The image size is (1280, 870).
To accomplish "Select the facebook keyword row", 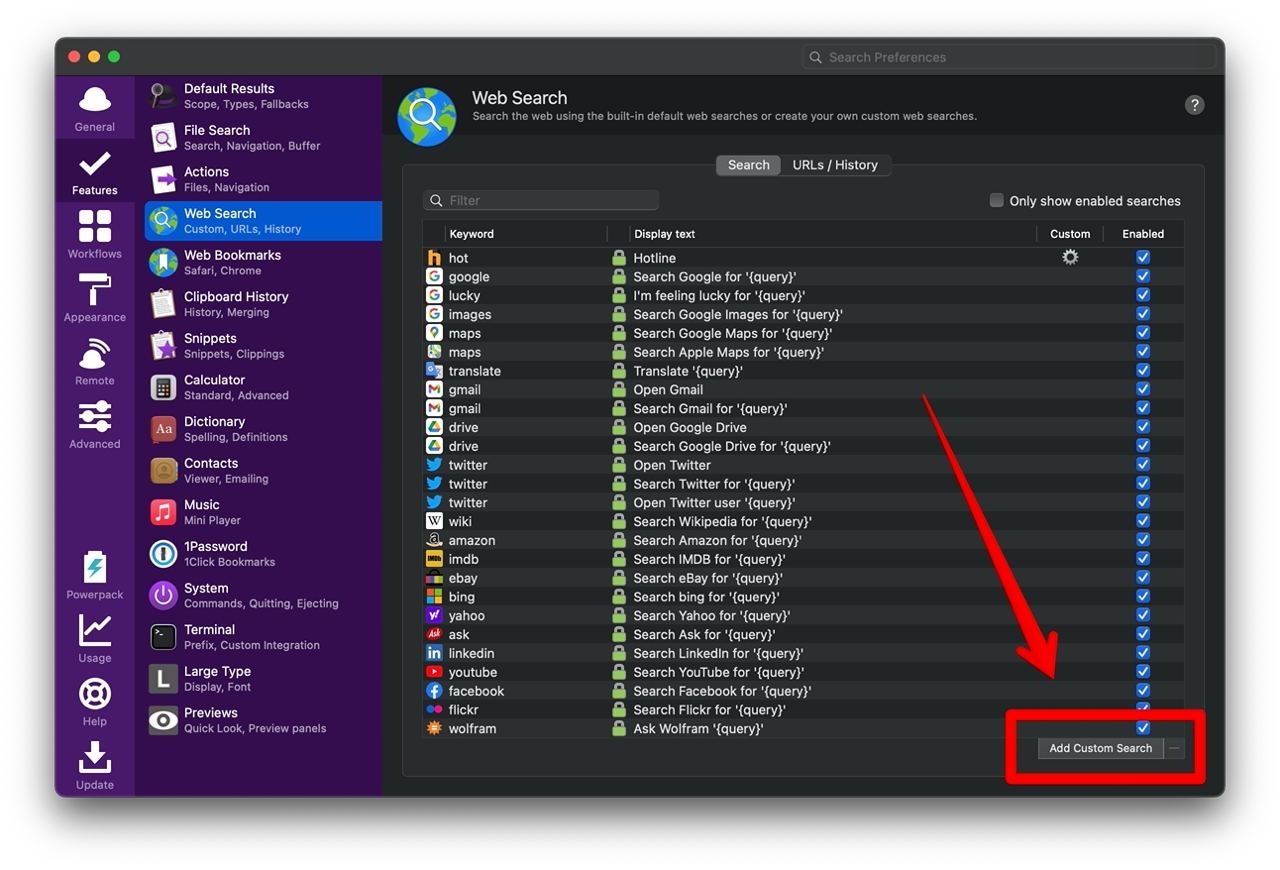I will [x=803, y=691].
